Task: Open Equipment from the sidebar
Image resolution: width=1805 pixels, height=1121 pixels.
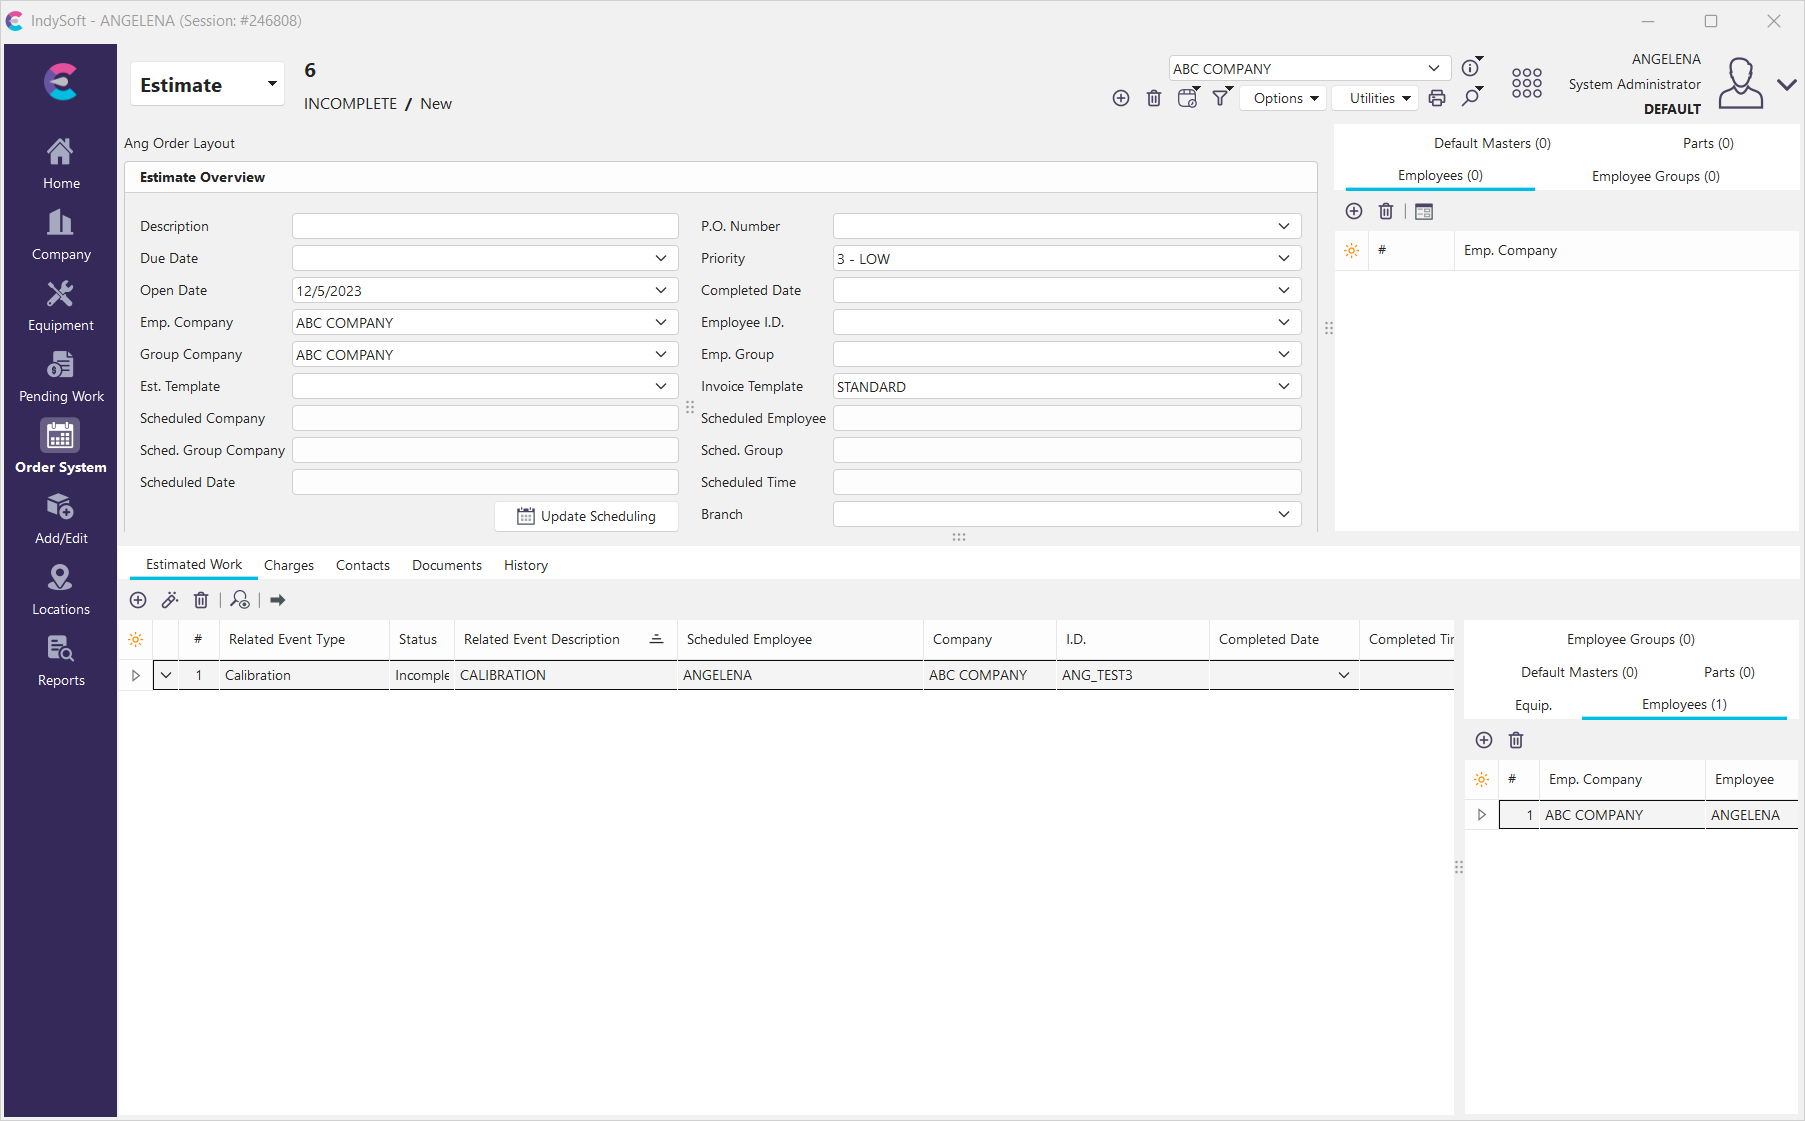Action: click(x=60, y=306)
